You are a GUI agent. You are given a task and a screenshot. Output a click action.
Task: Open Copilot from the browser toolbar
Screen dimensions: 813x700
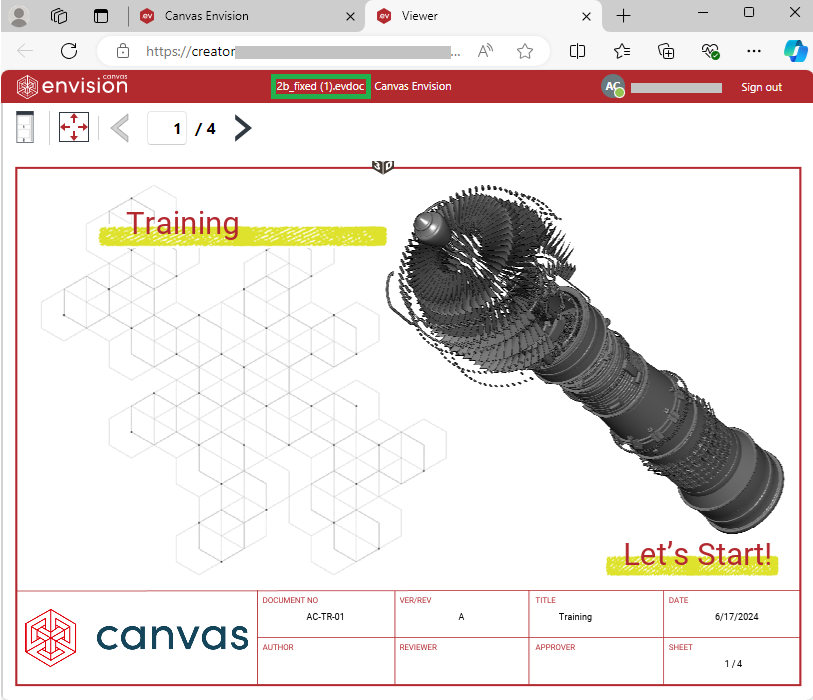click(796, 51)
